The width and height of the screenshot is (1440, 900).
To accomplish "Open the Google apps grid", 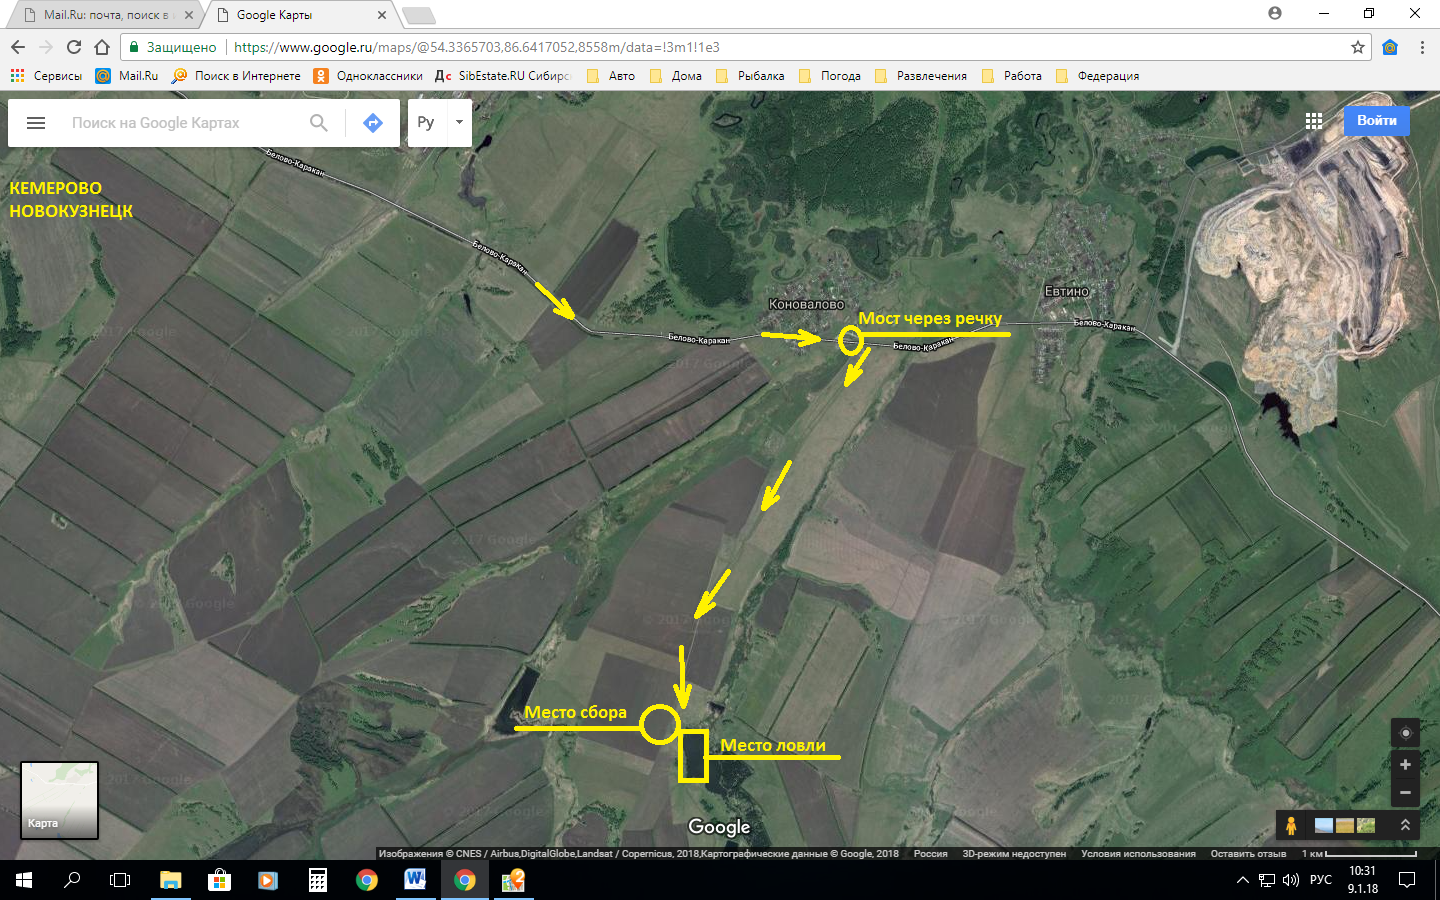I will click(x=1314, y=121).
